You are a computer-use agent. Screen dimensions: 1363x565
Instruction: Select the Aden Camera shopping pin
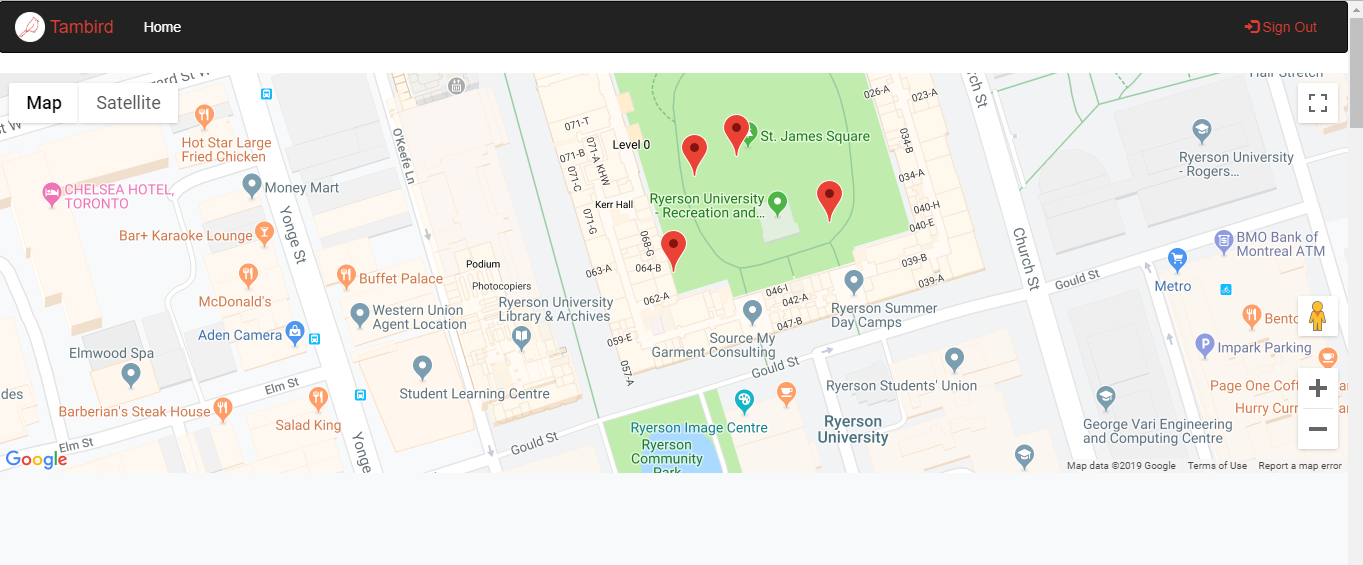tap(294, 332)
